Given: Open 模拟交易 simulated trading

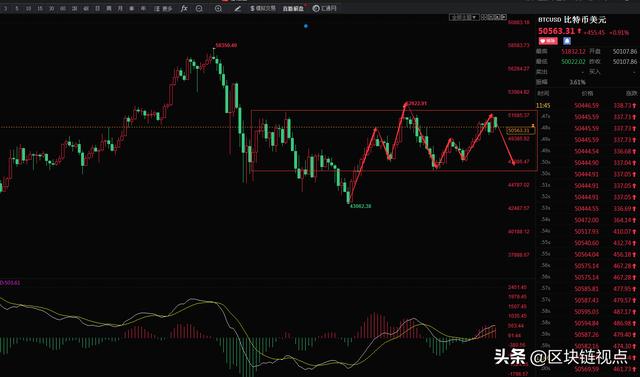Looking at the screenshot, I should tap(263, 8).
